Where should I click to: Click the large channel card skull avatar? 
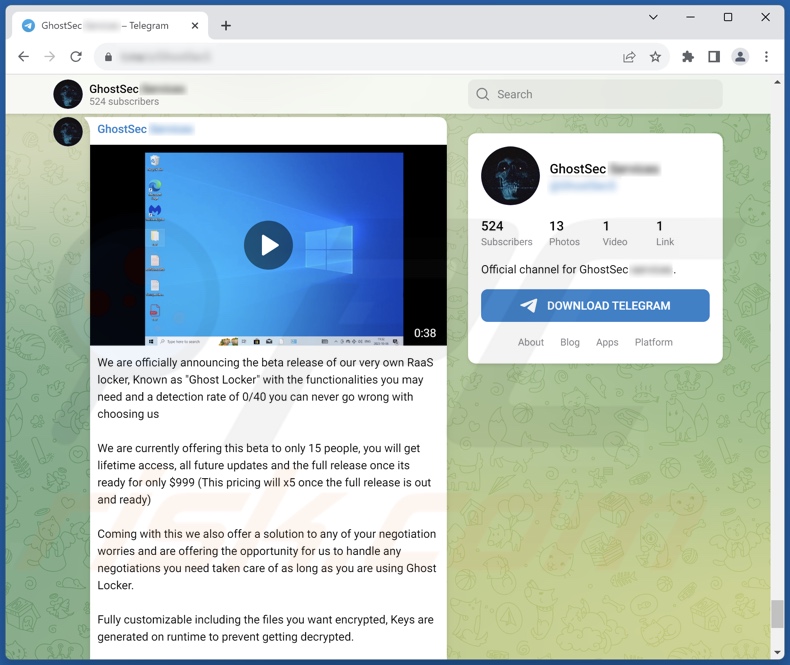pyautogui.click(x=510, y=175)
